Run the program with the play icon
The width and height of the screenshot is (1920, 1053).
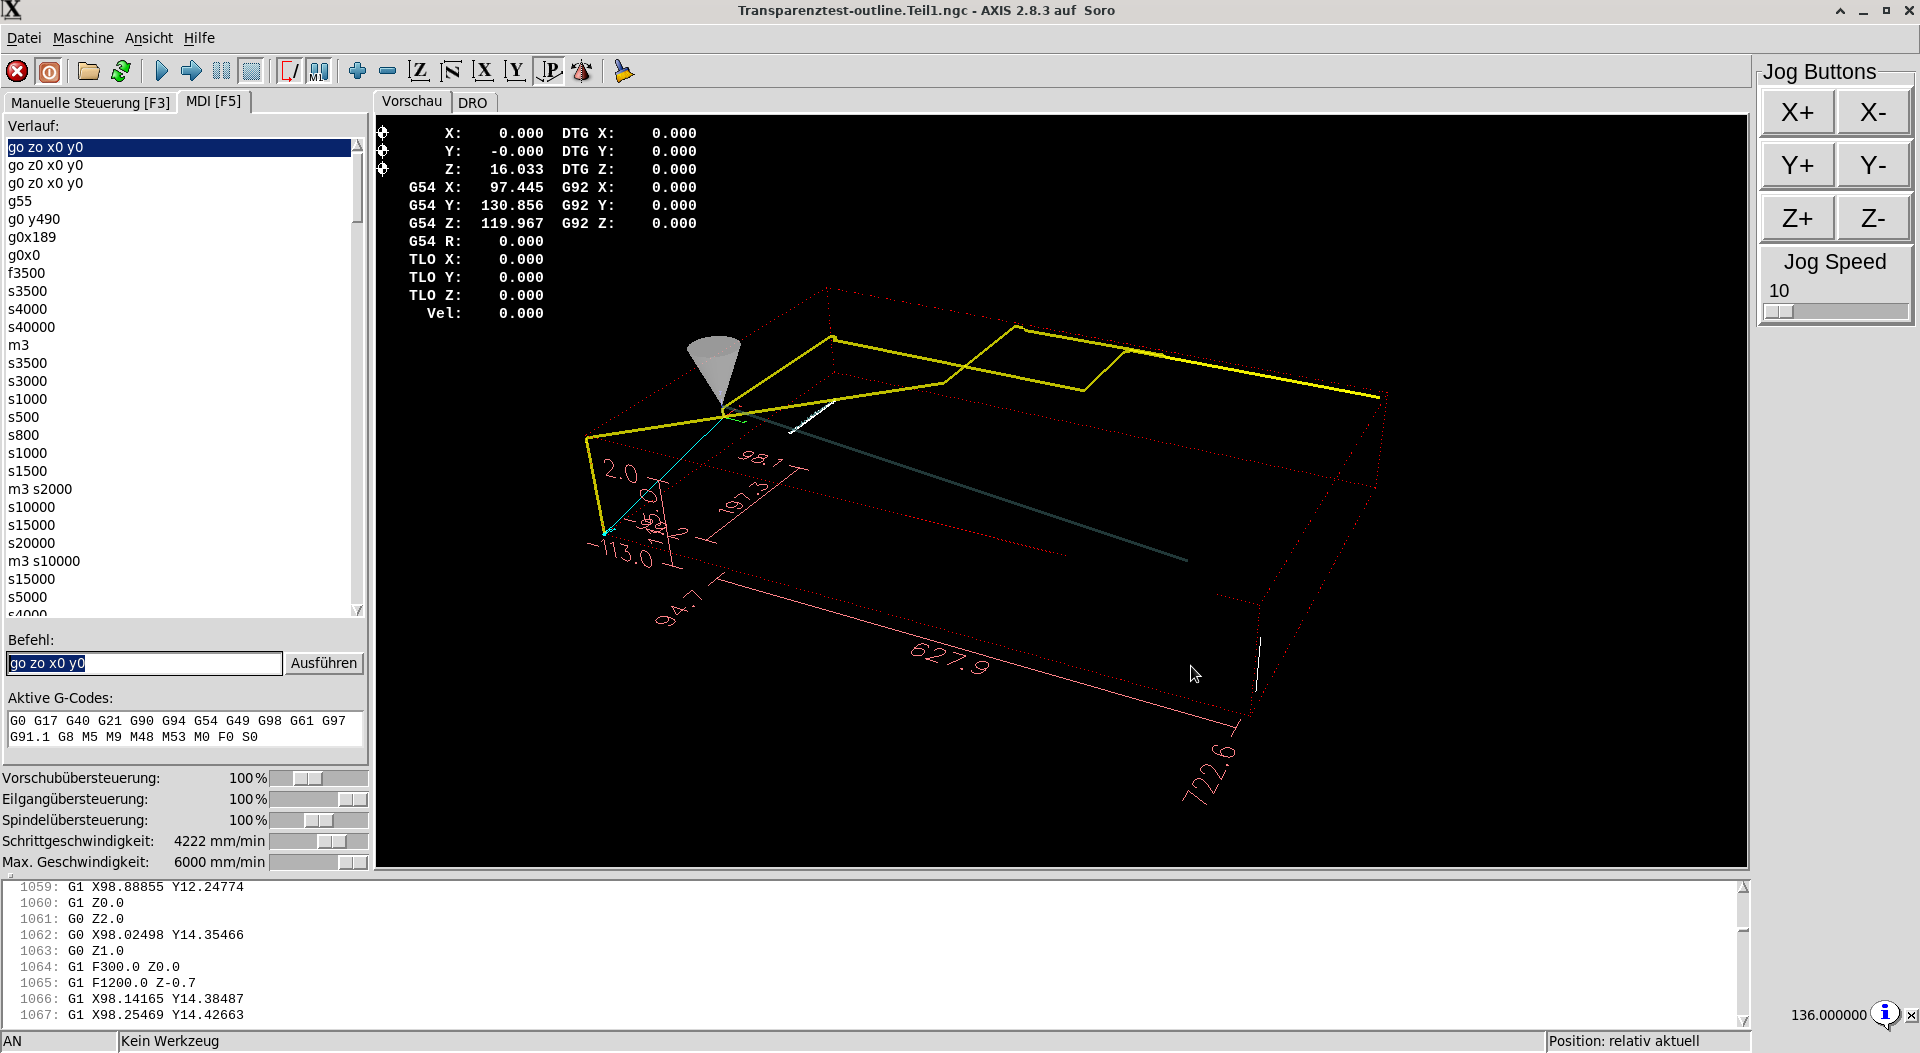[161, 71]
